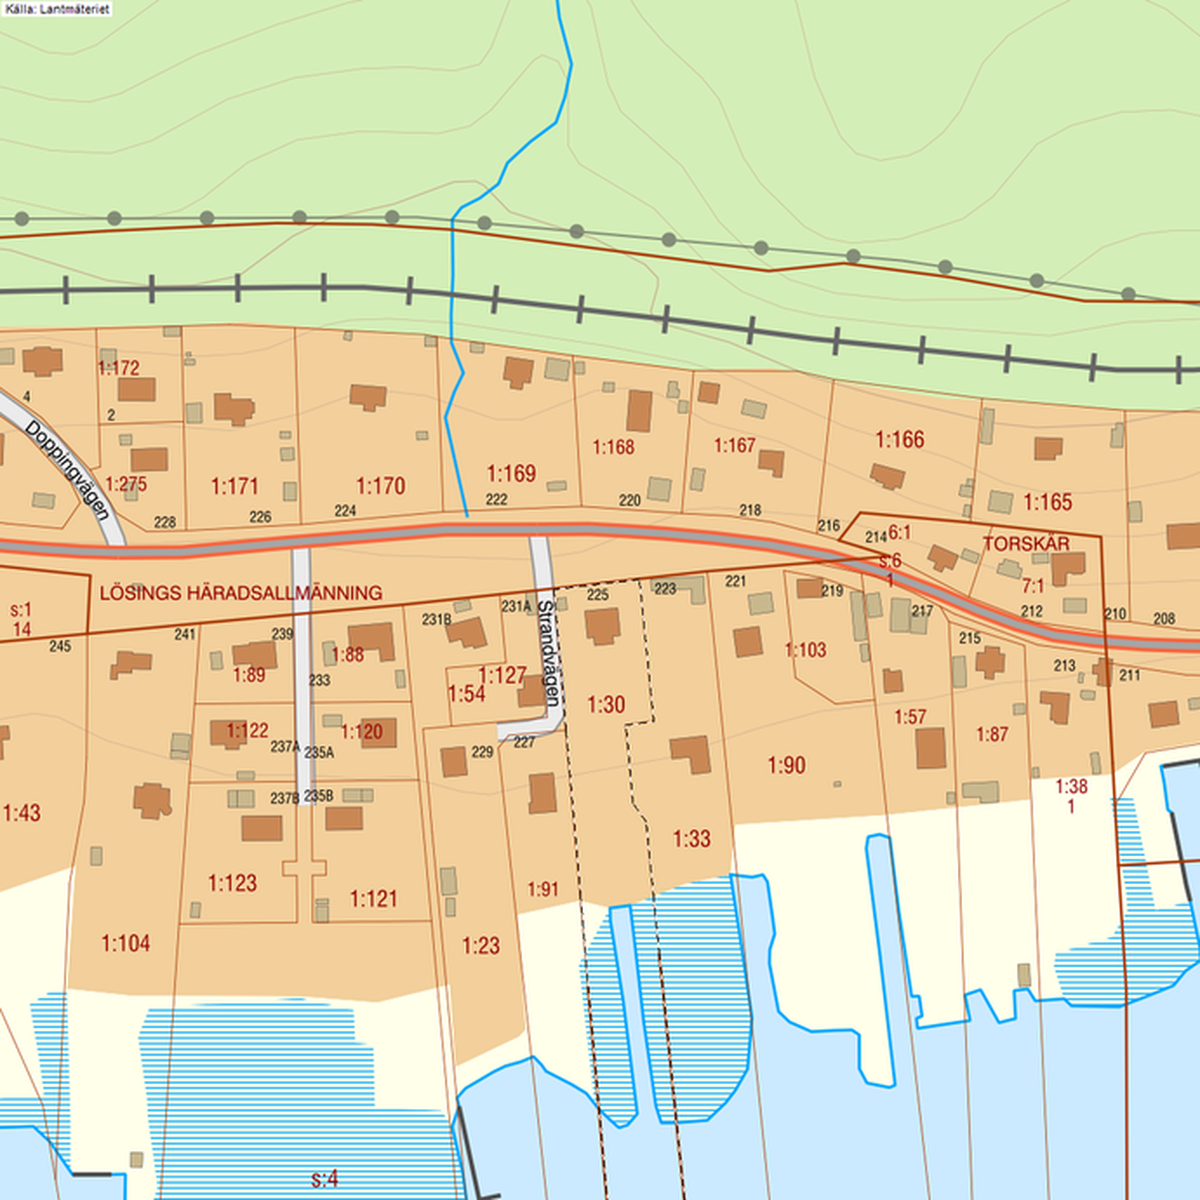Select the 's:6' label on the road

click(890, 561)
